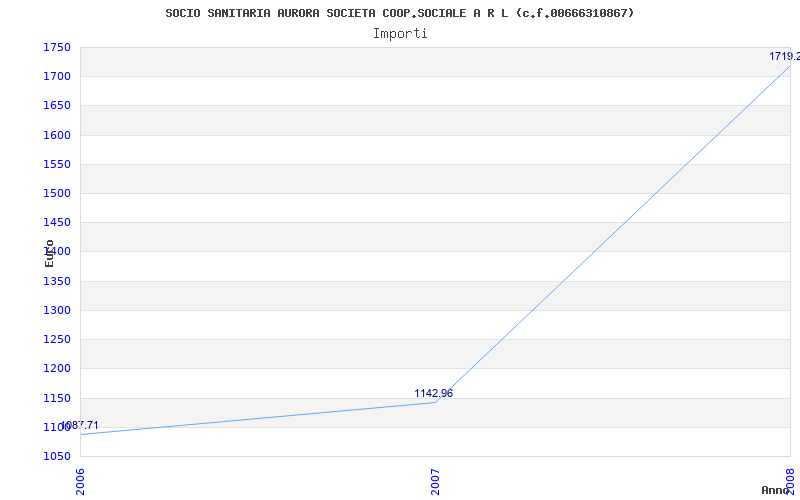Screen dimensions: 800x500
Task: Click the 1700 y-axis tick label
Action: [57, 77]
